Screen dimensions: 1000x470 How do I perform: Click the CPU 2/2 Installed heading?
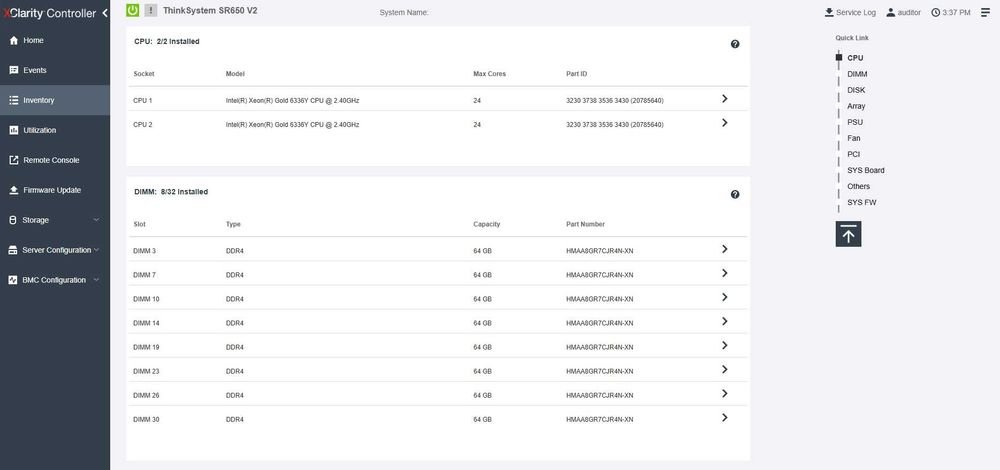(x=166, y=41)
